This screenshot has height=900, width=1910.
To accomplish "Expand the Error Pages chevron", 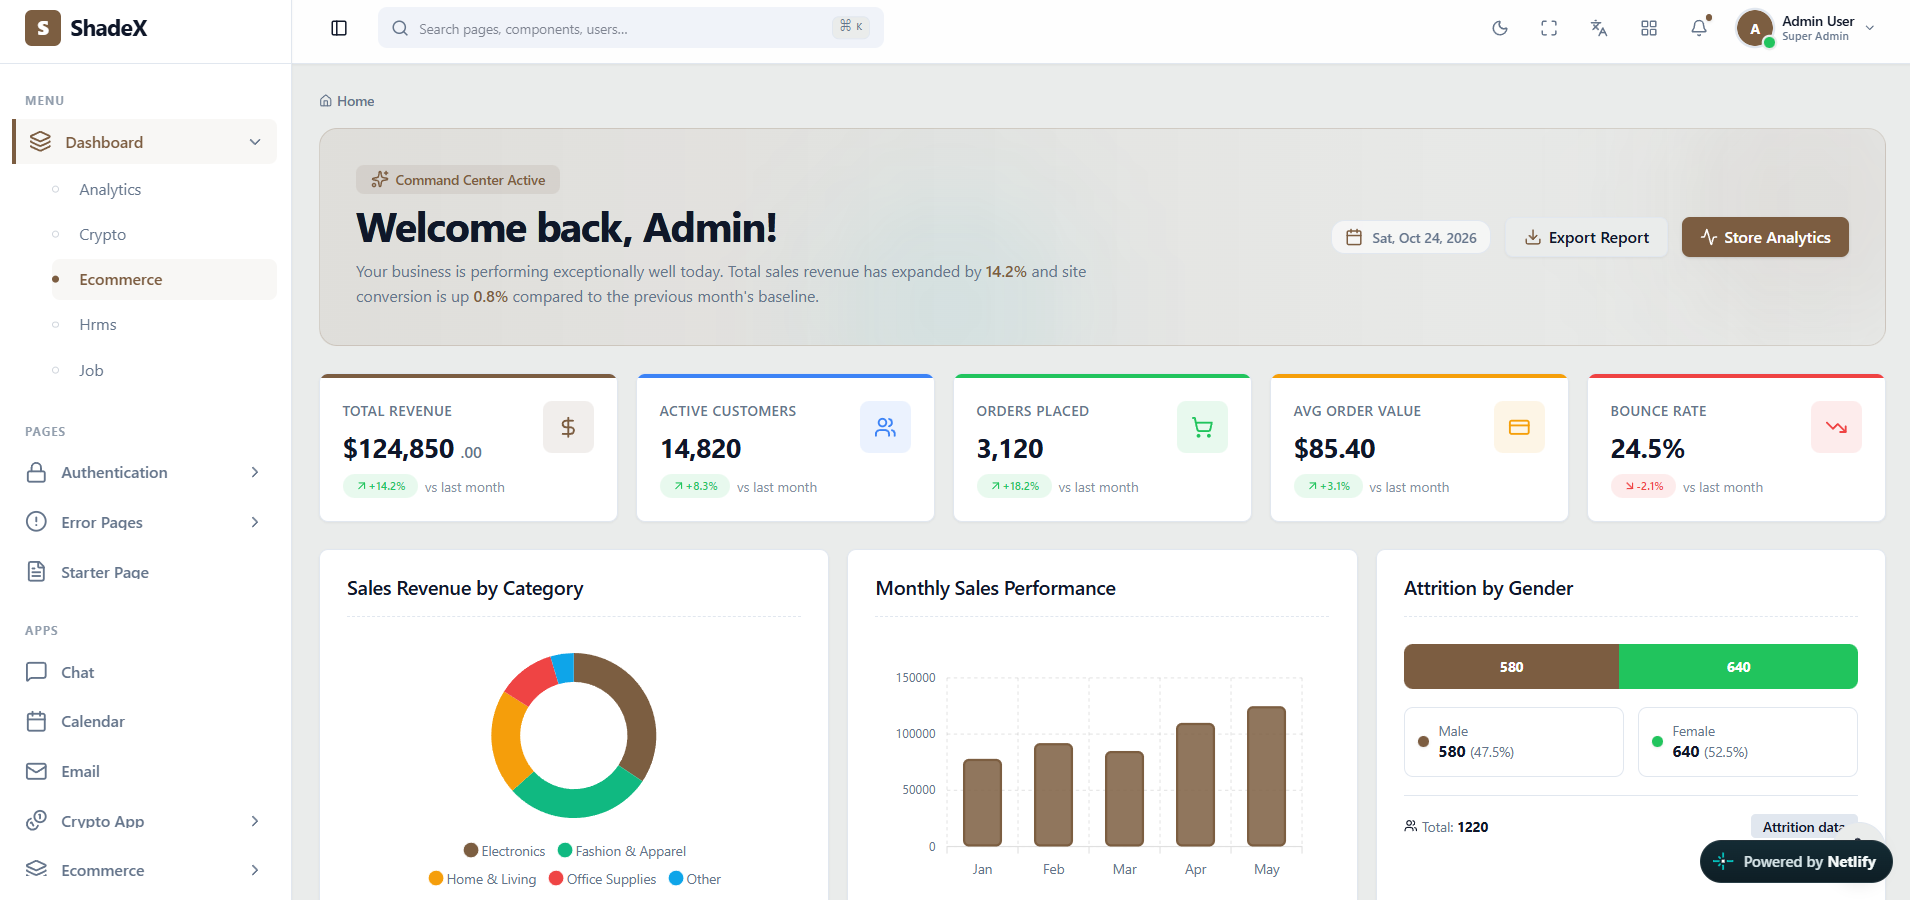I will pyautogui.click(x=255, y=522).
